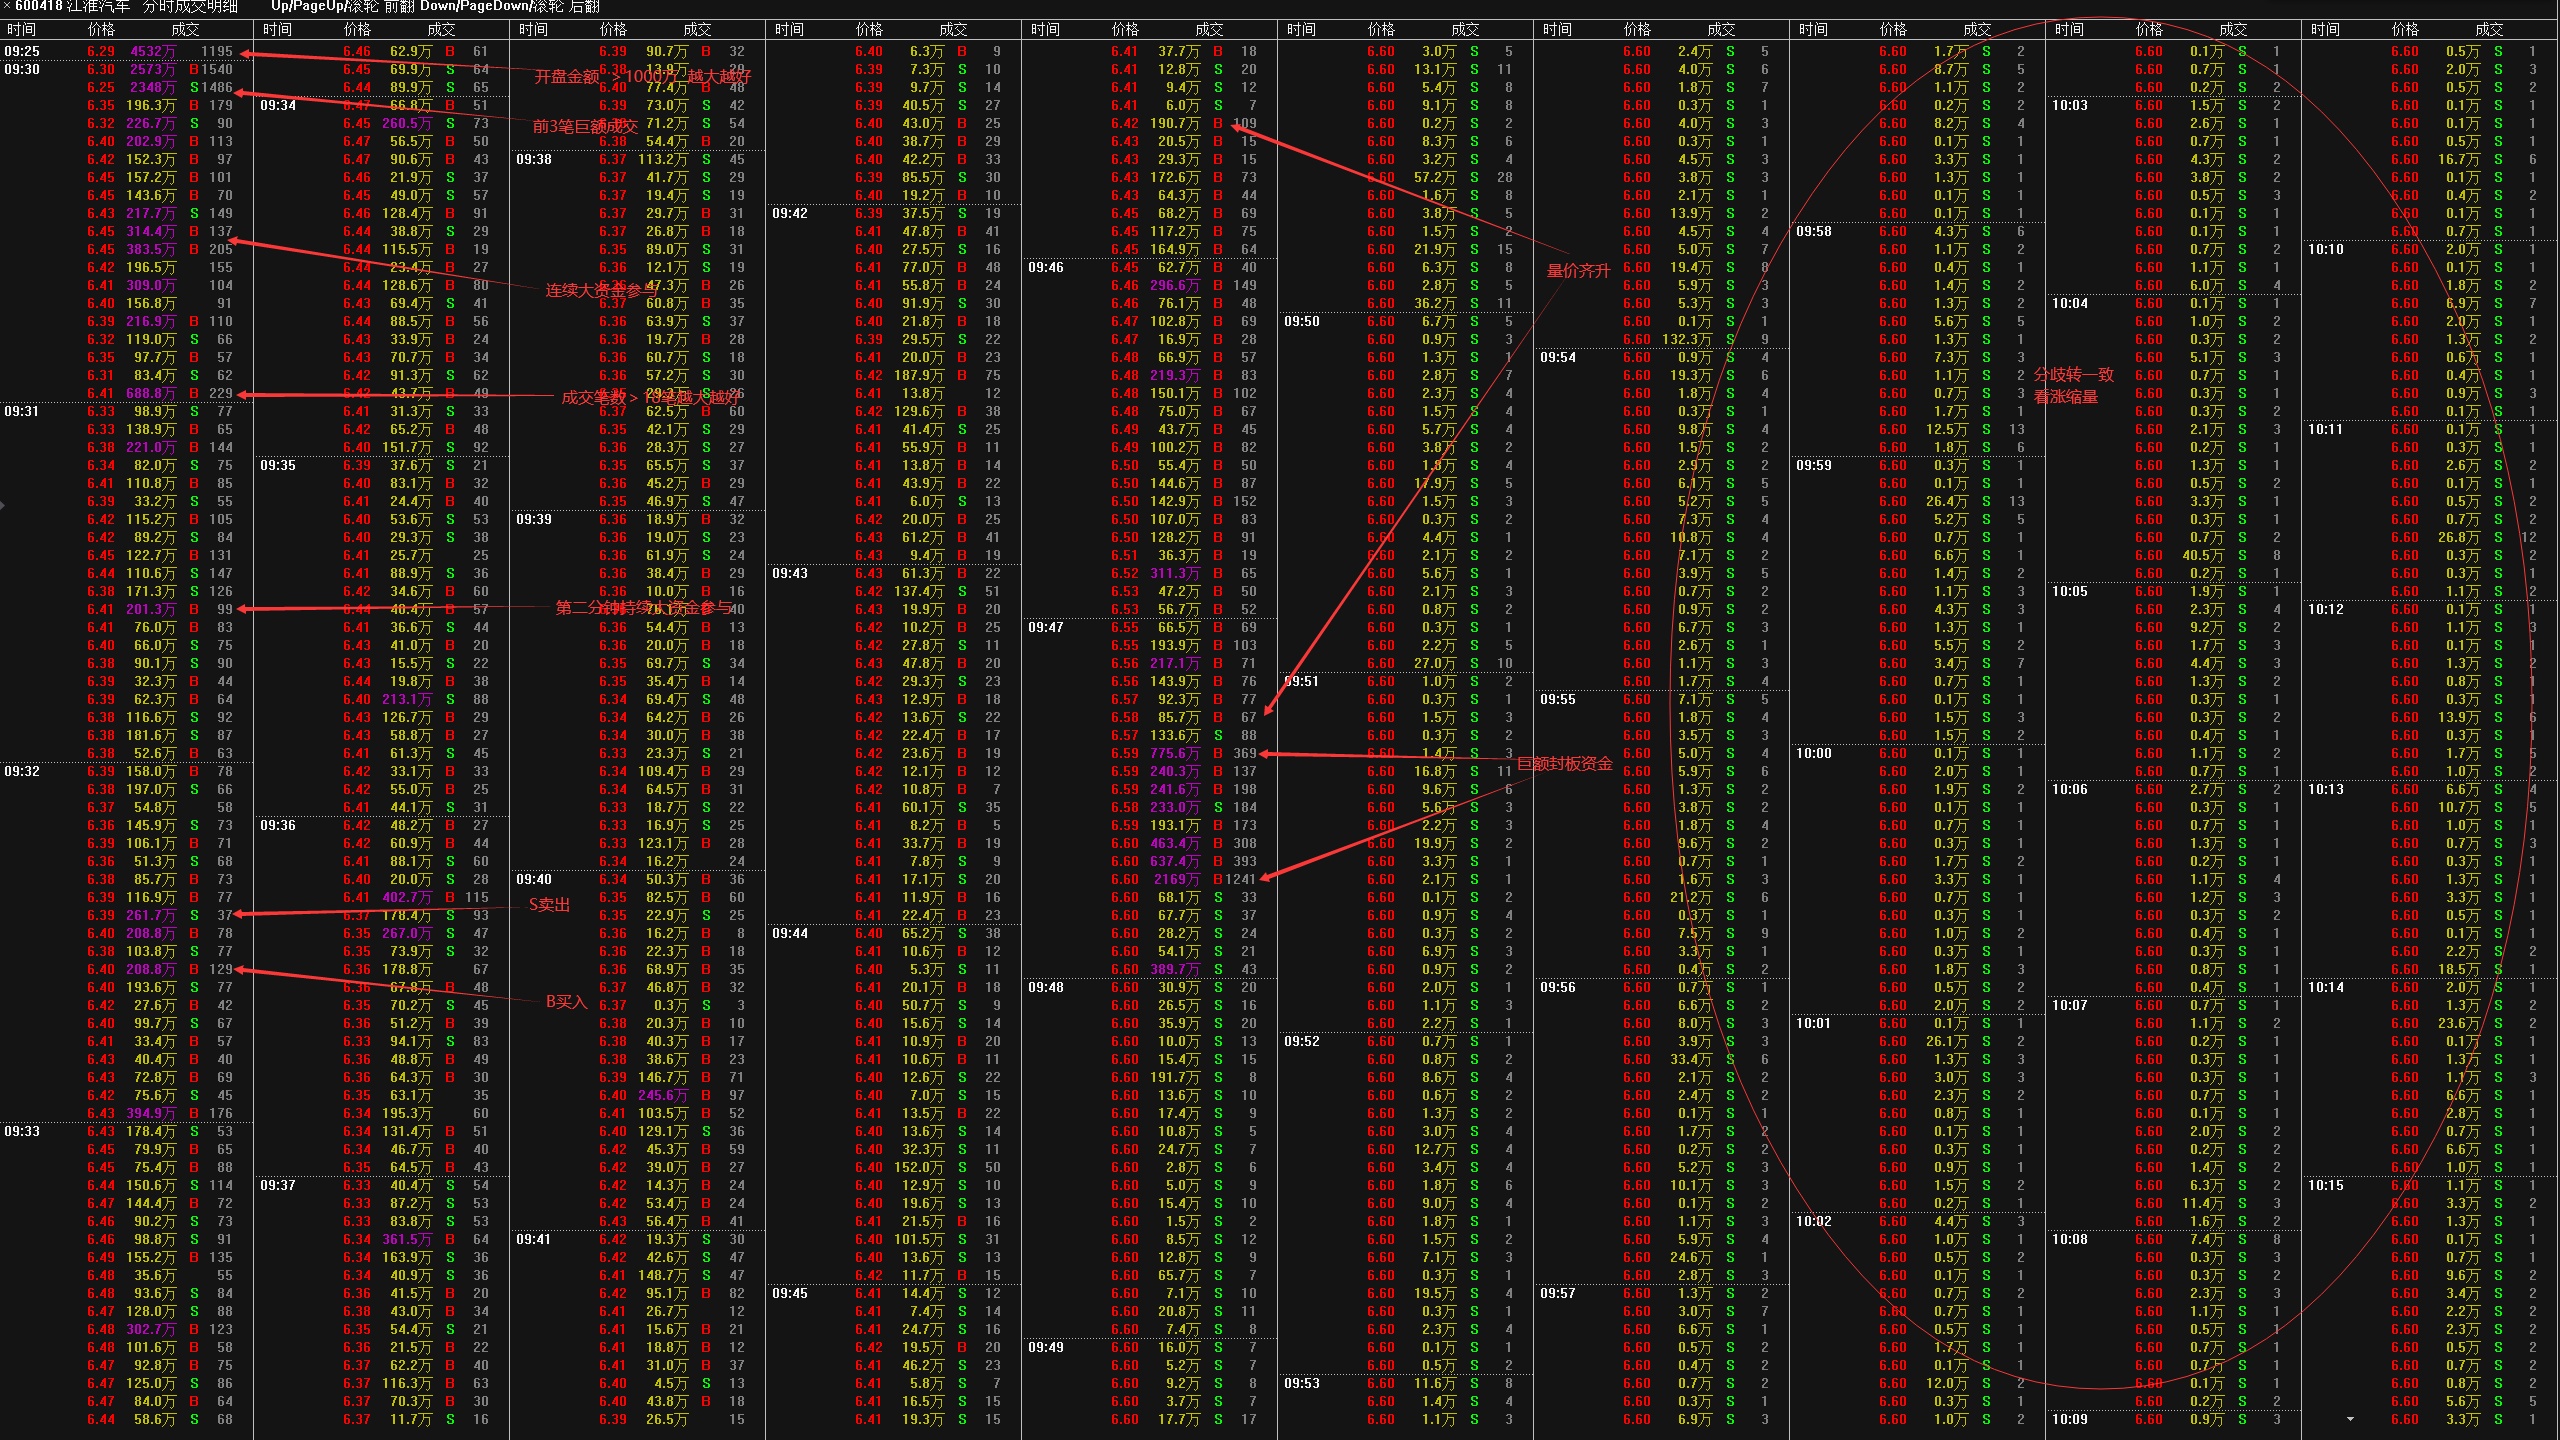Image resolution: width=2560 pixels, height=1440 pixels.
Task: Click the Down/PageDown 后翻 hint text
Action: pos(510,6)
